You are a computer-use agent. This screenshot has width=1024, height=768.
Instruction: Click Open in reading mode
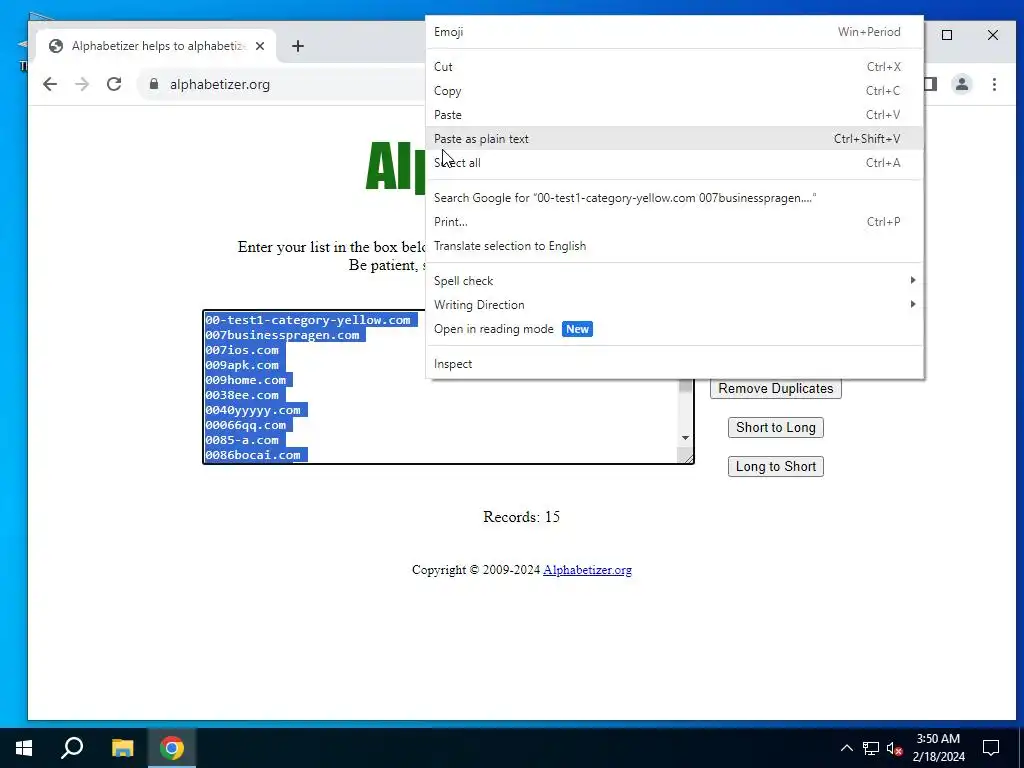(674, 329)
